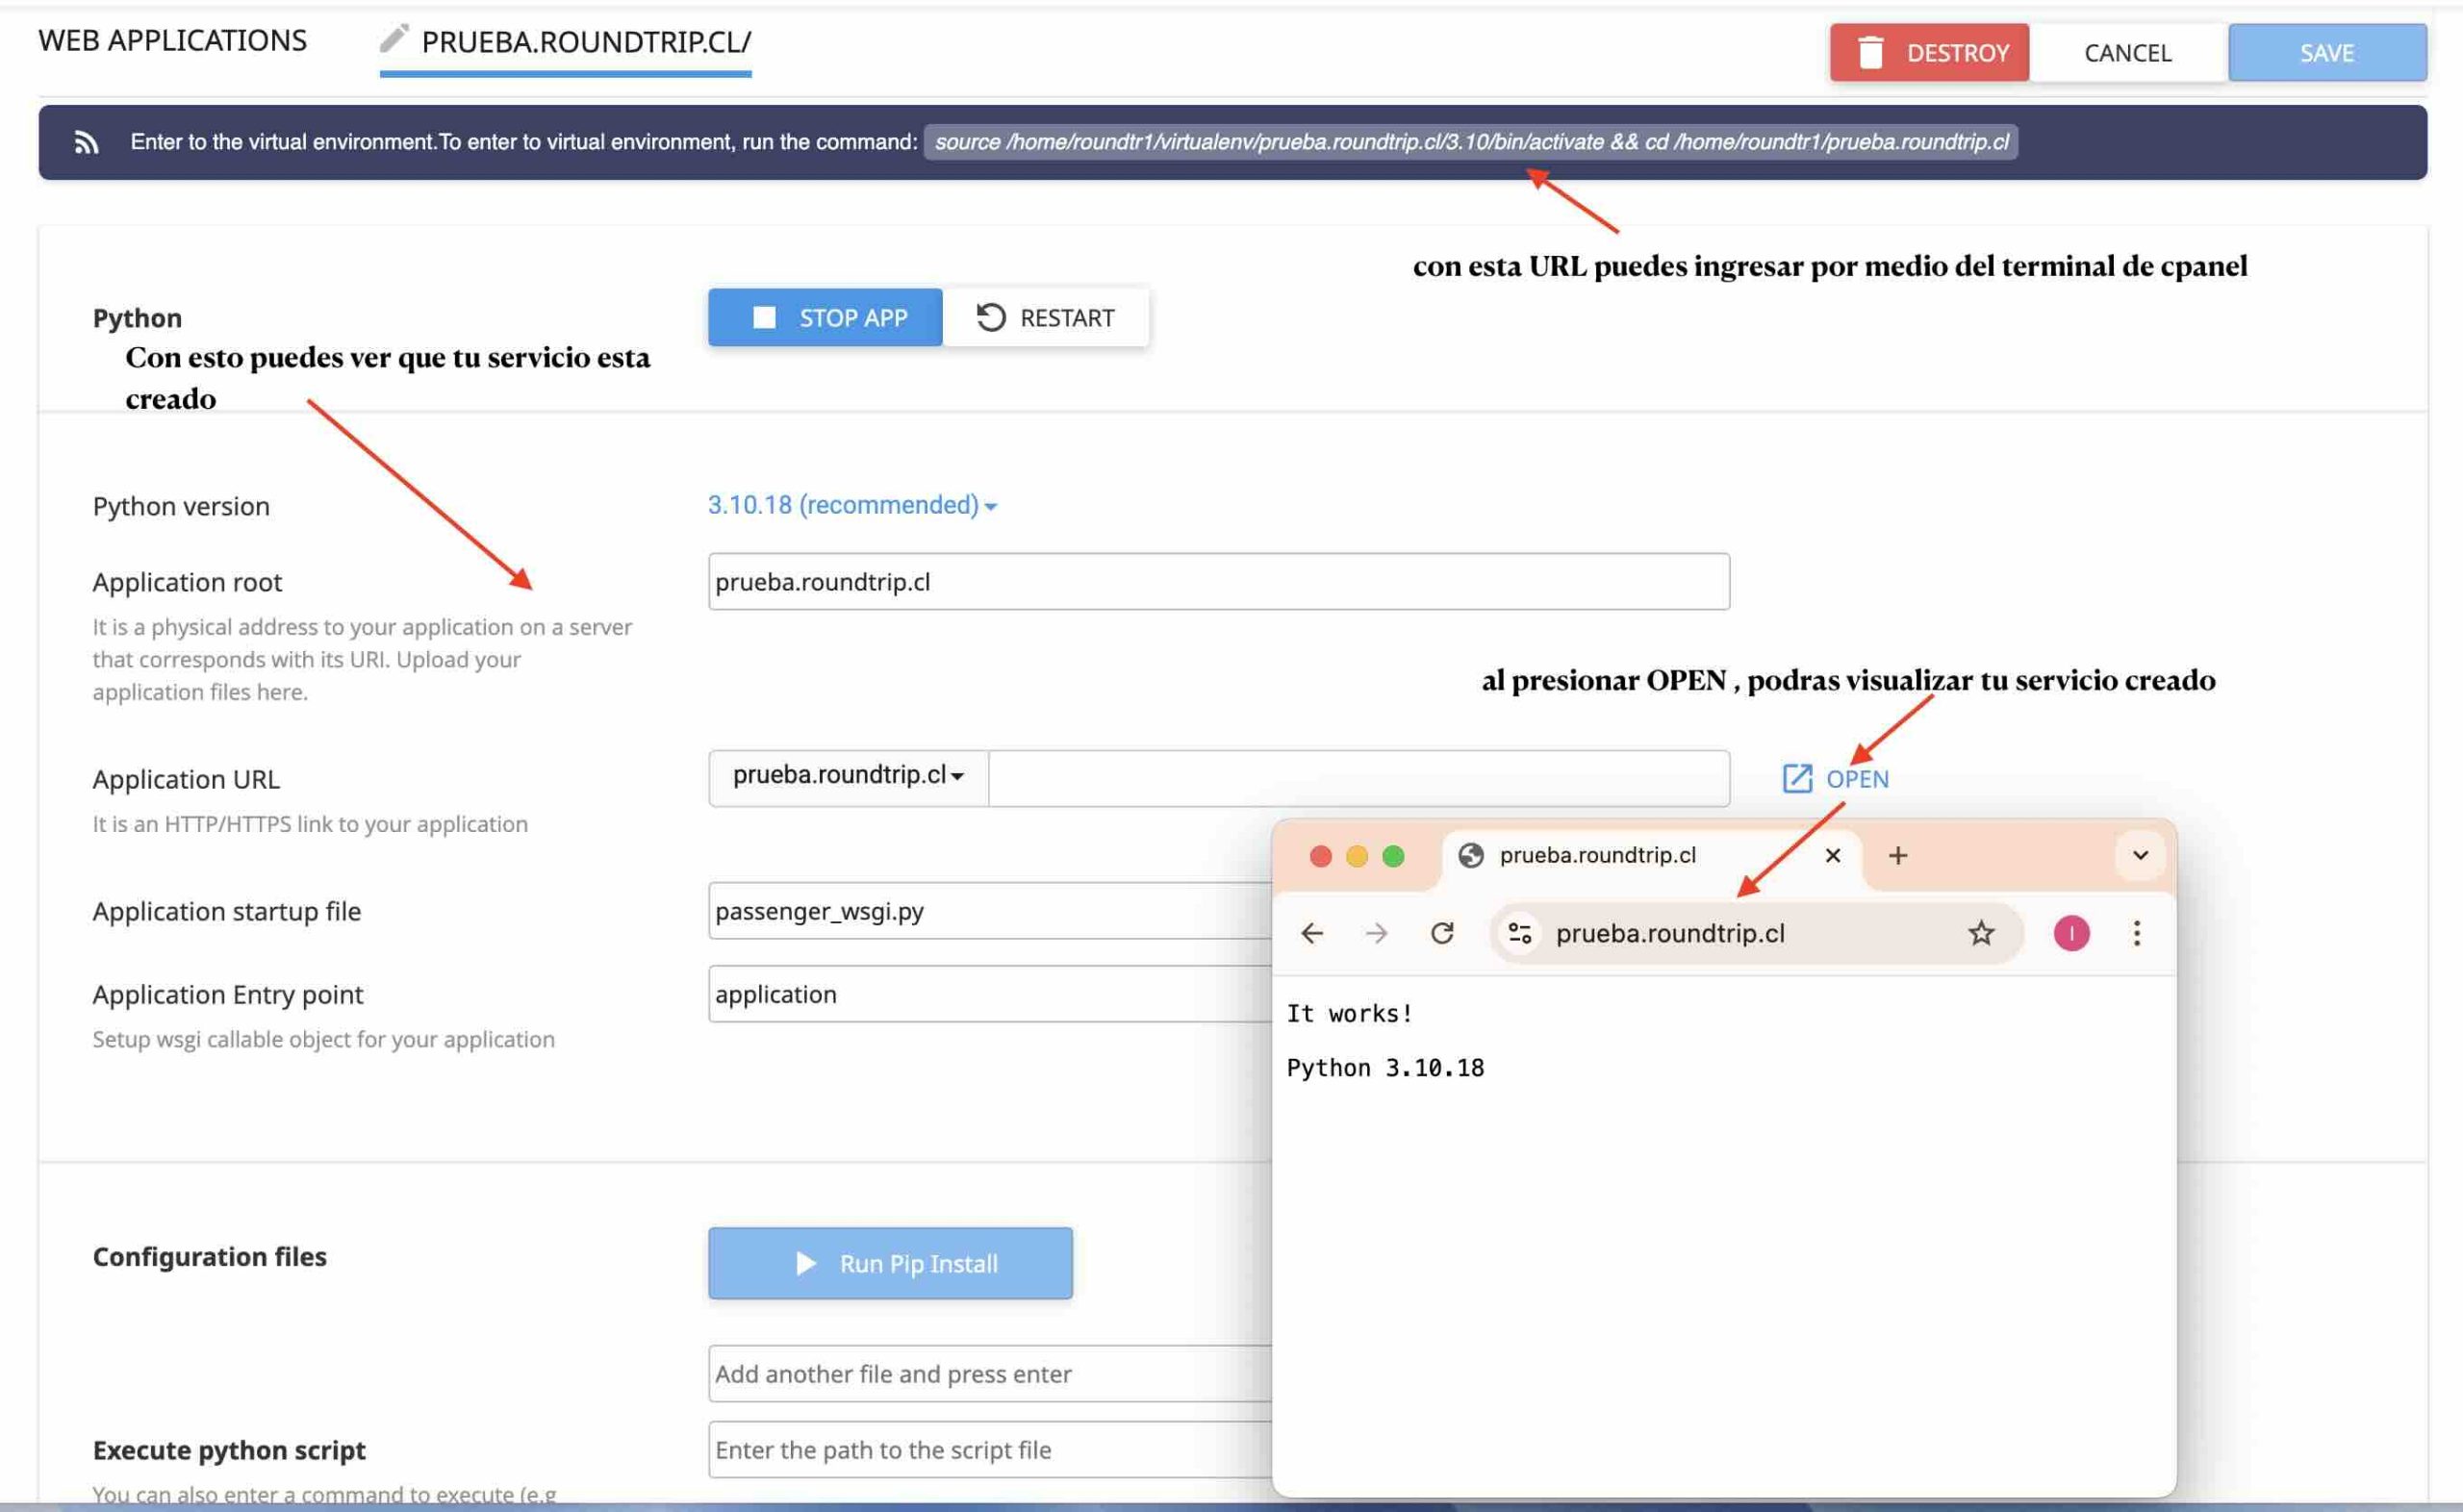This screenshot has width=2463, height=1512.
Task: Go back in the browser
Action: (x=1311, y=933)
